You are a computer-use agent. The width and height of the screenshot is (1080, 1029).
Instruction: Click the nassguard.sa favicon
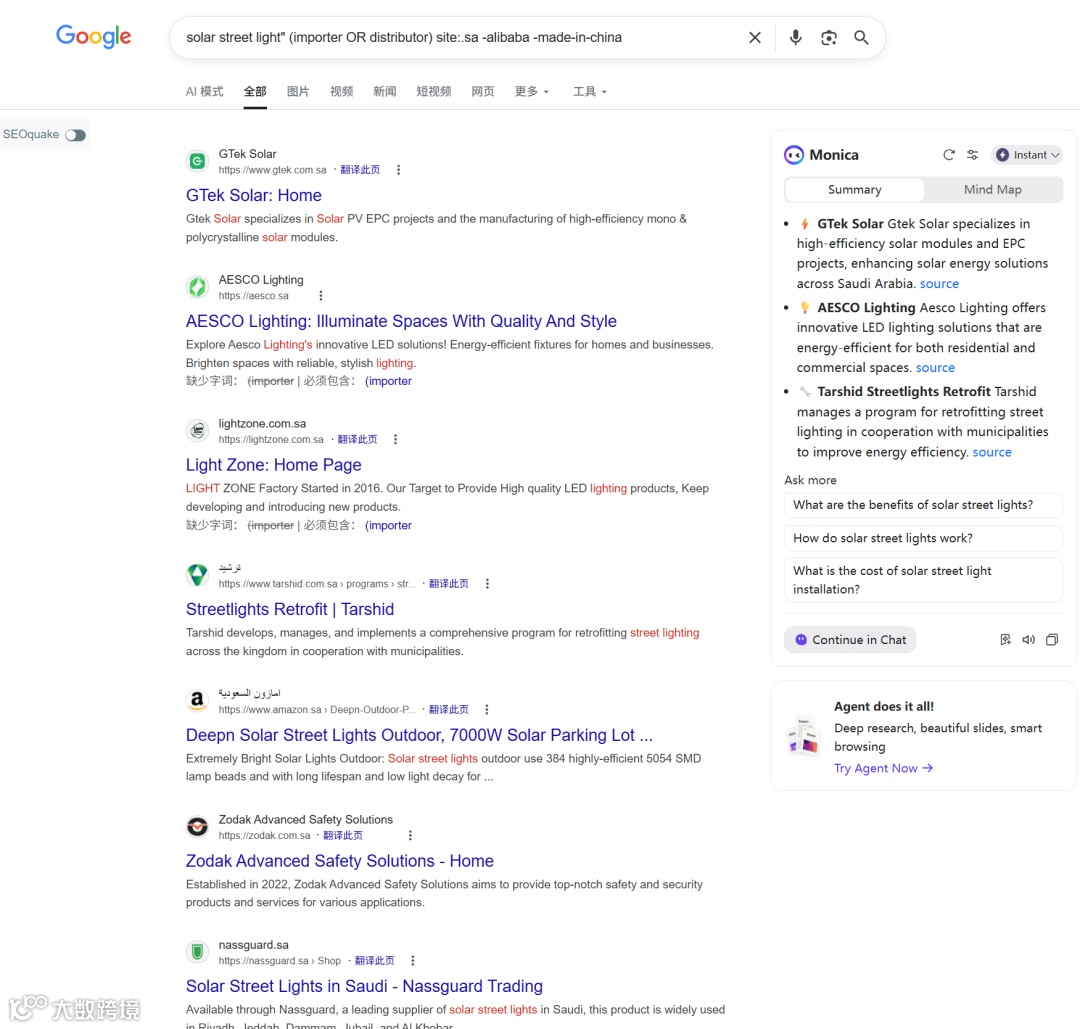tap(198, 952)
